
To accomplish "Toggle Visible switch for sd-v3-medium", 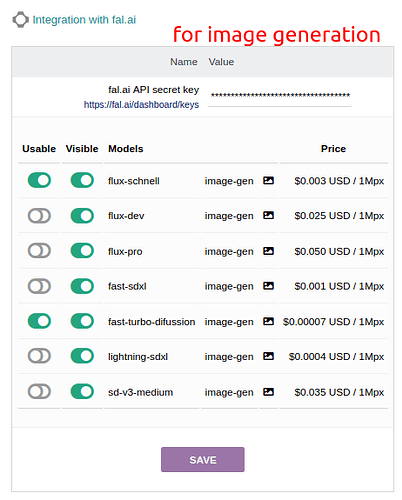I will click(82, 391).
